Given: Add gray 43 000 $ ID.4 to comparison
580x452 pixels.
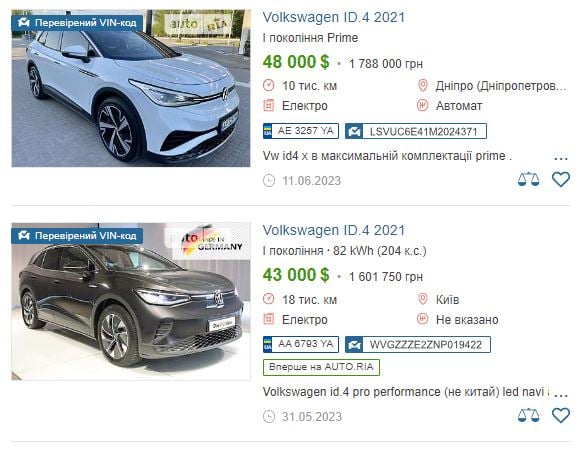Looking at the screenshot, I should [528, 415].
